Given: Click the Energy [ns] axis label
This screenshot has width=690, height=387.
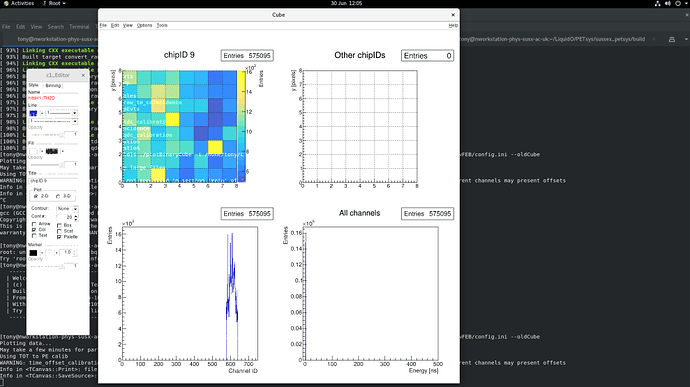Looking at the screenshot, I should pyautogui.click(x=423, y=371).
